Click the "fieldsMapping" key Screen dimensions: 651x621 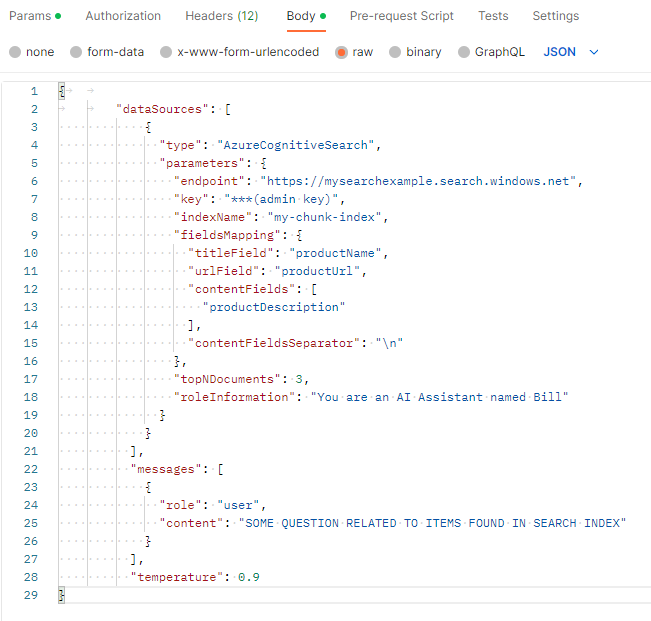pos(227,235)
